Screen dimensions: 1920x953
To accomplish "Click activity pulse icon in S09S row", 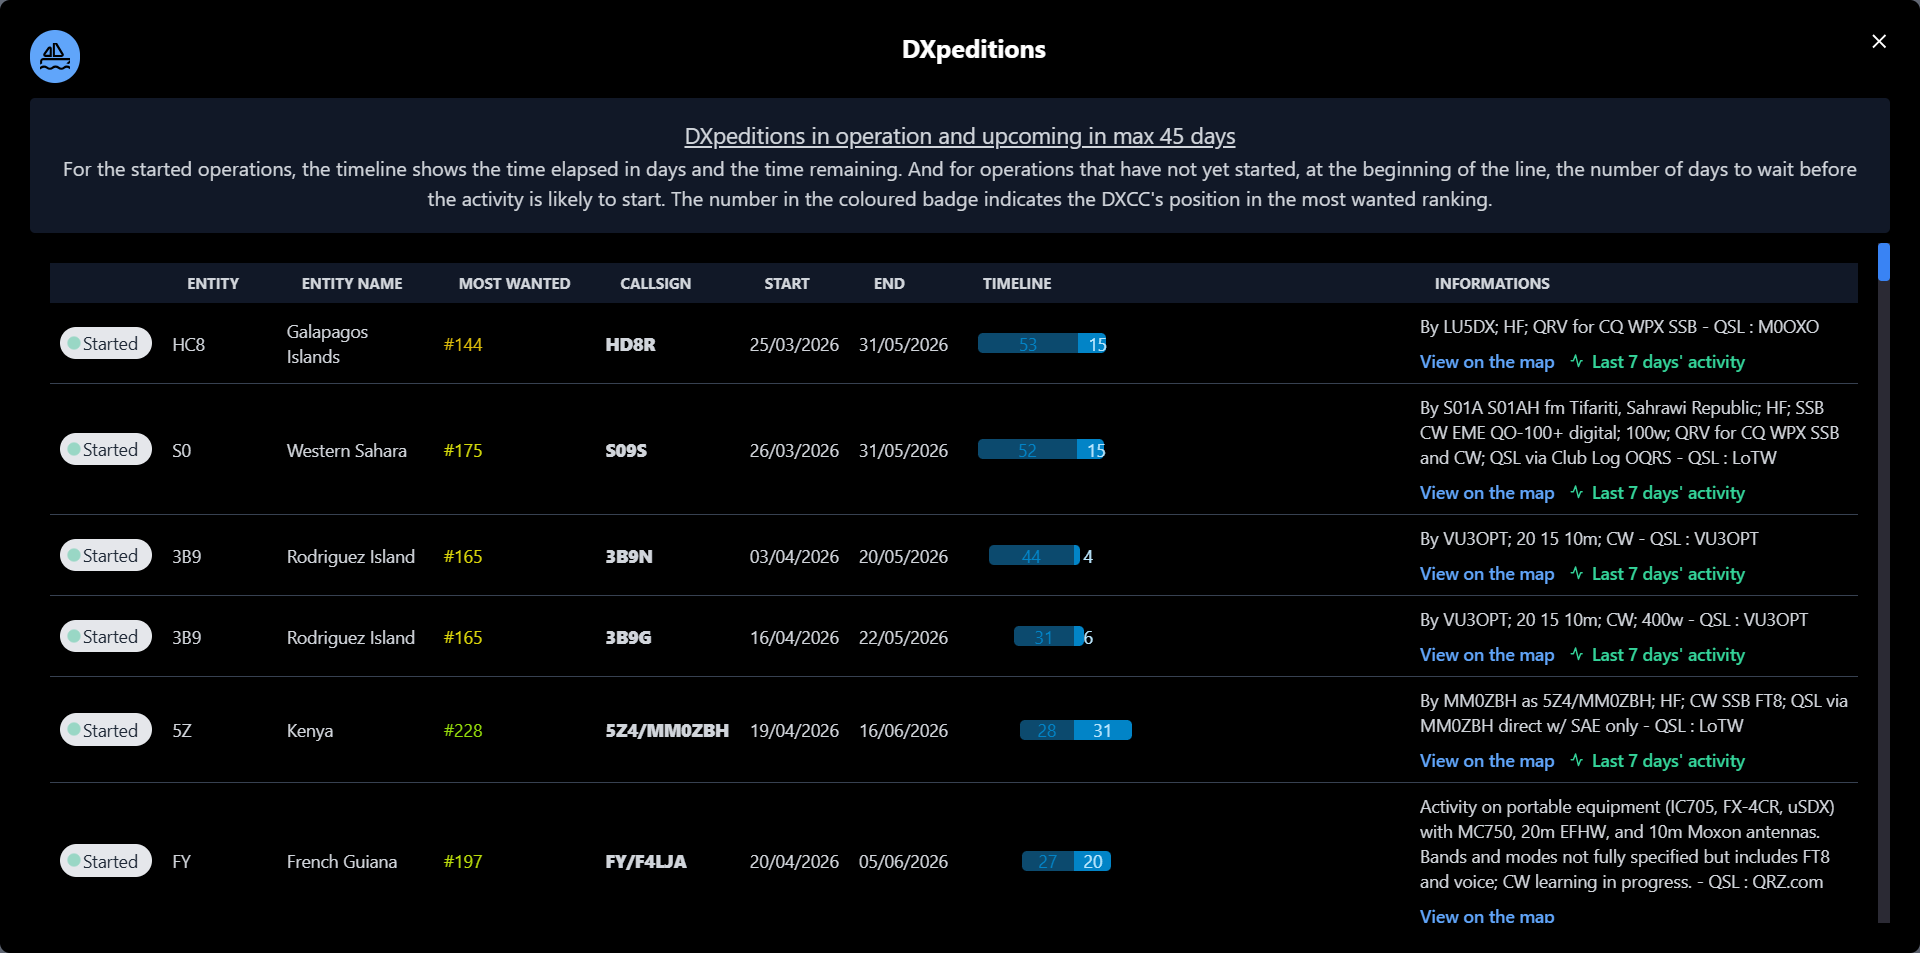I will [1577, 492].
